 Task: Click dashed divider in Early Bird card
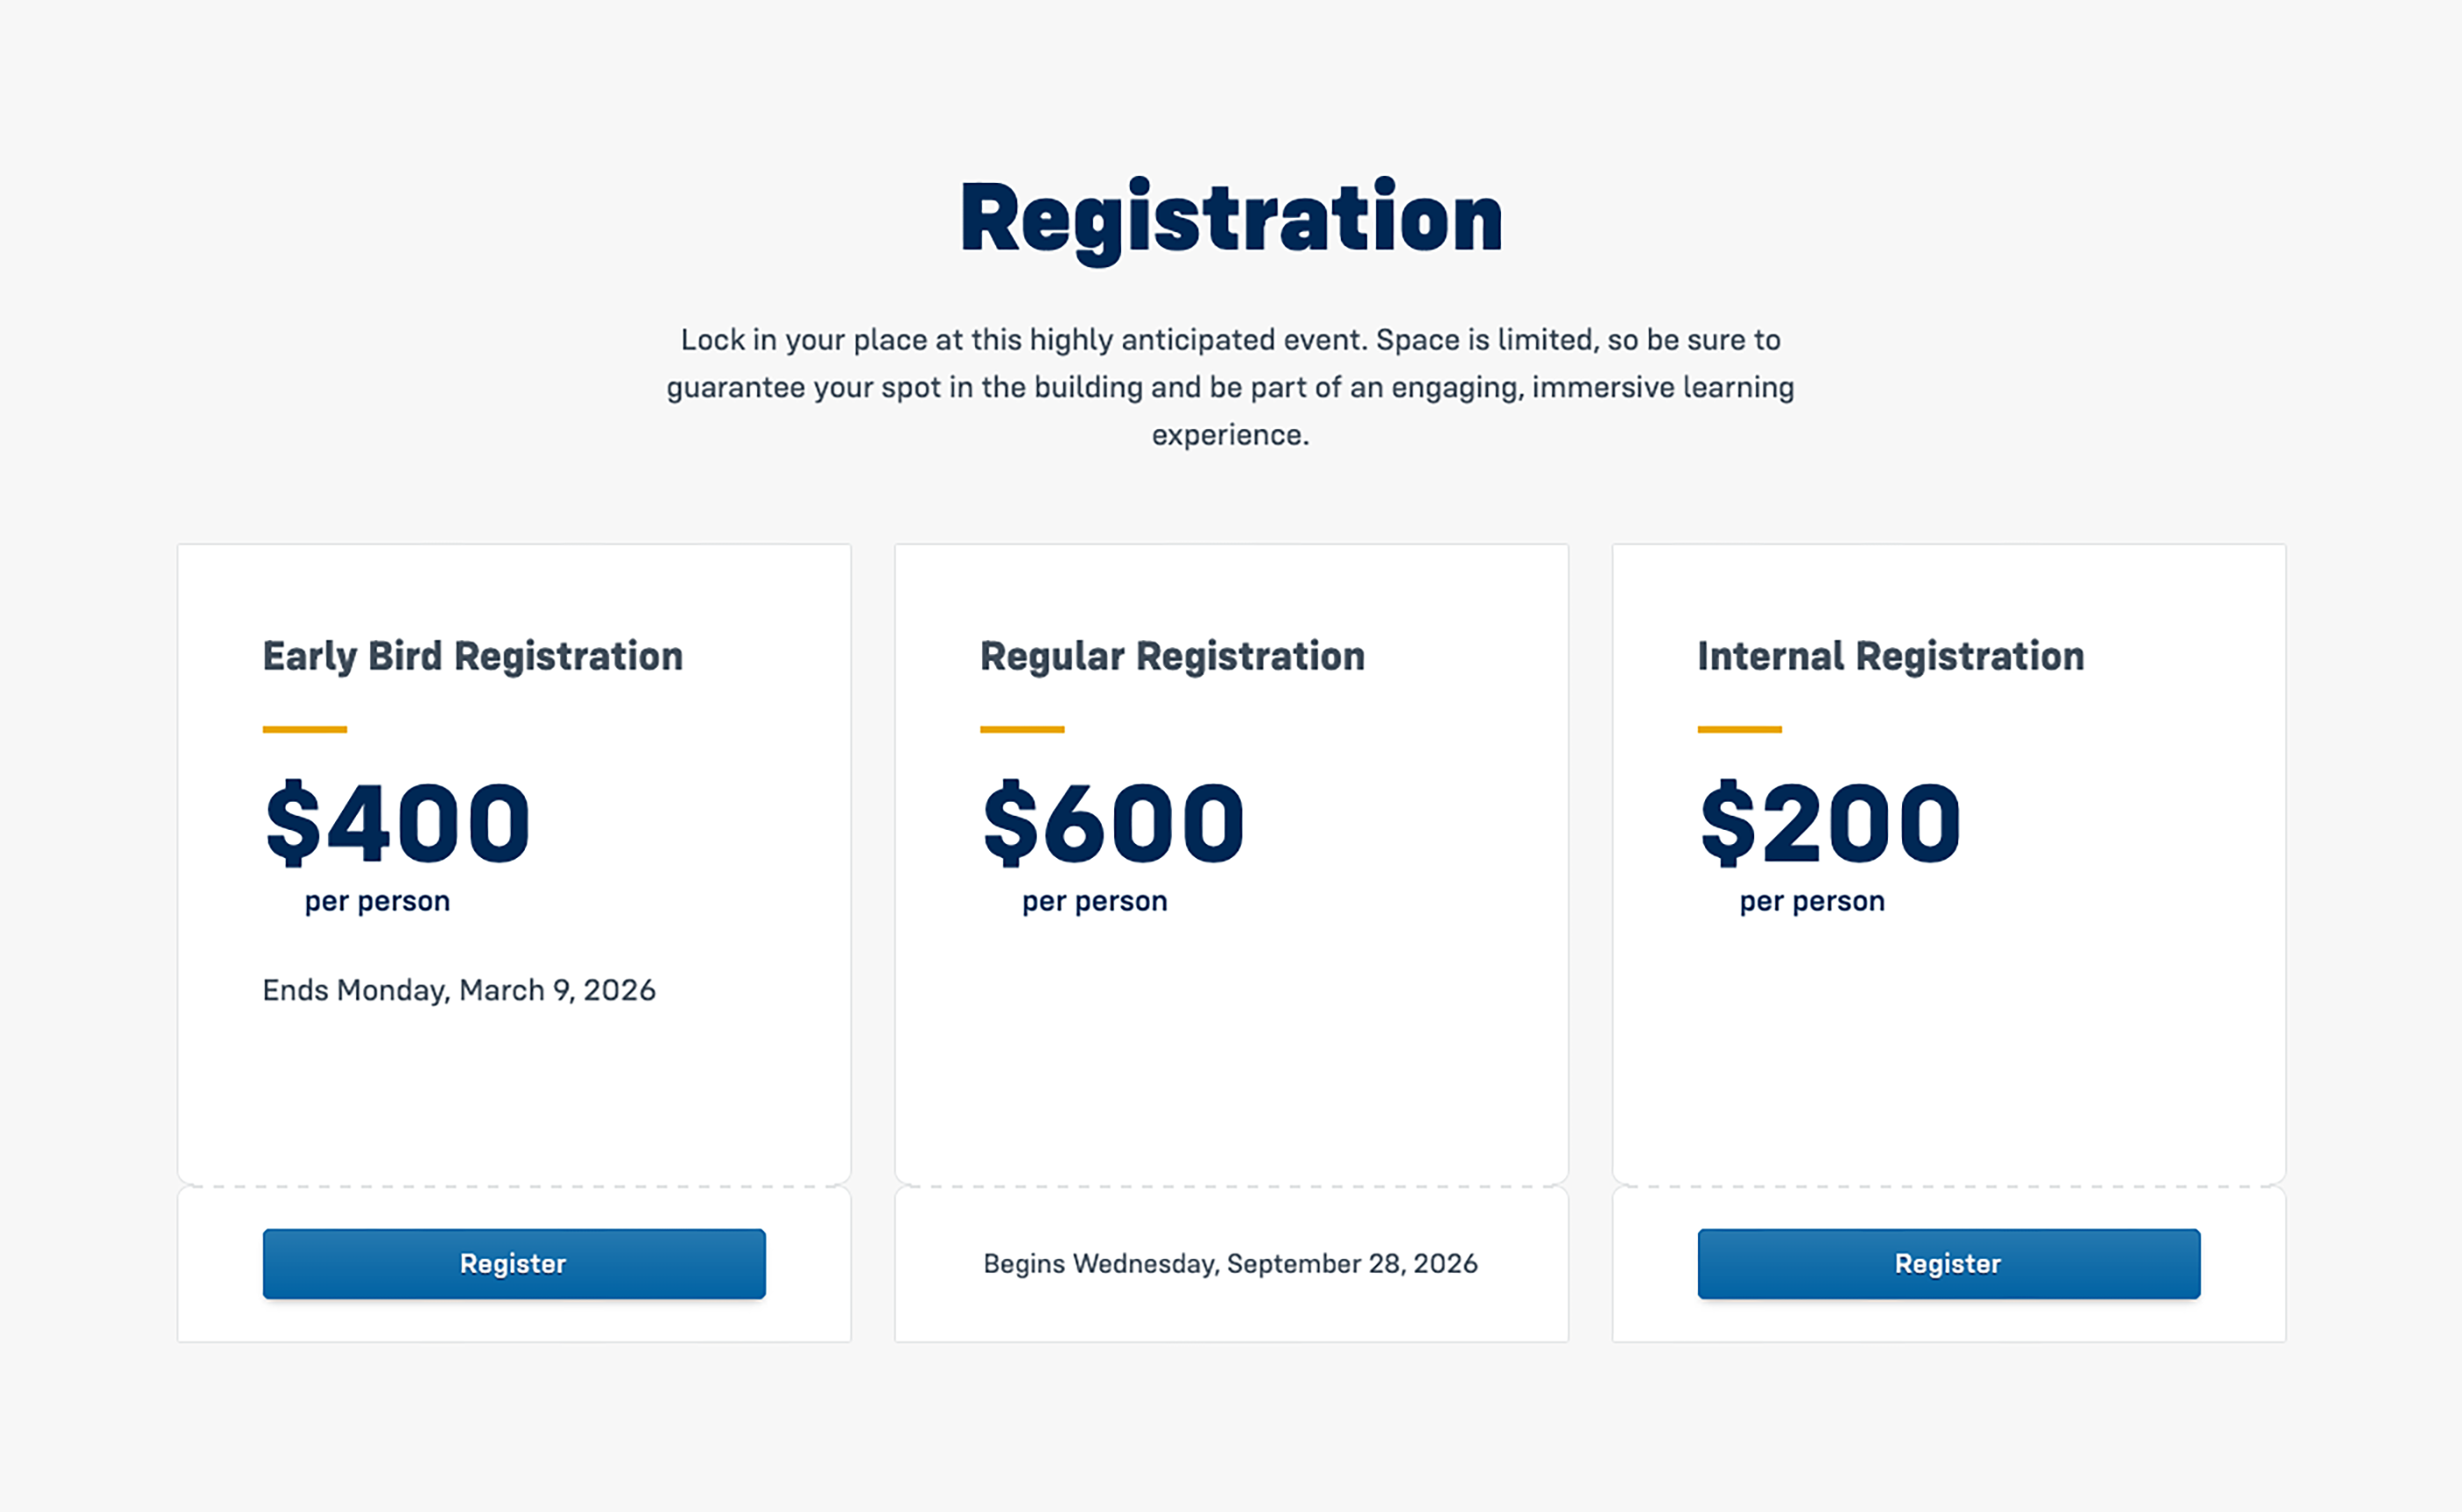click(x=514, y=1186)
